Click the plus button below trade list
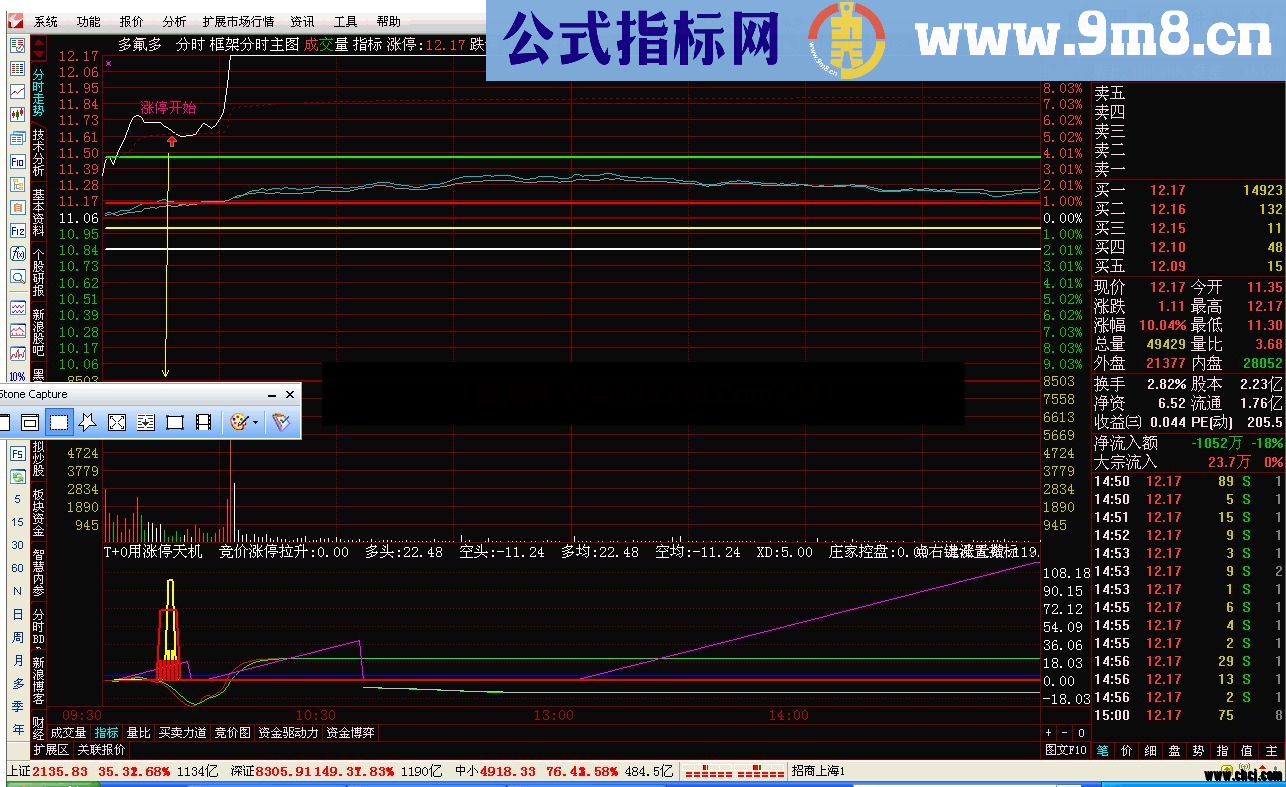Viewport: 1286px width, 787px height. [x=1049, y=733]
